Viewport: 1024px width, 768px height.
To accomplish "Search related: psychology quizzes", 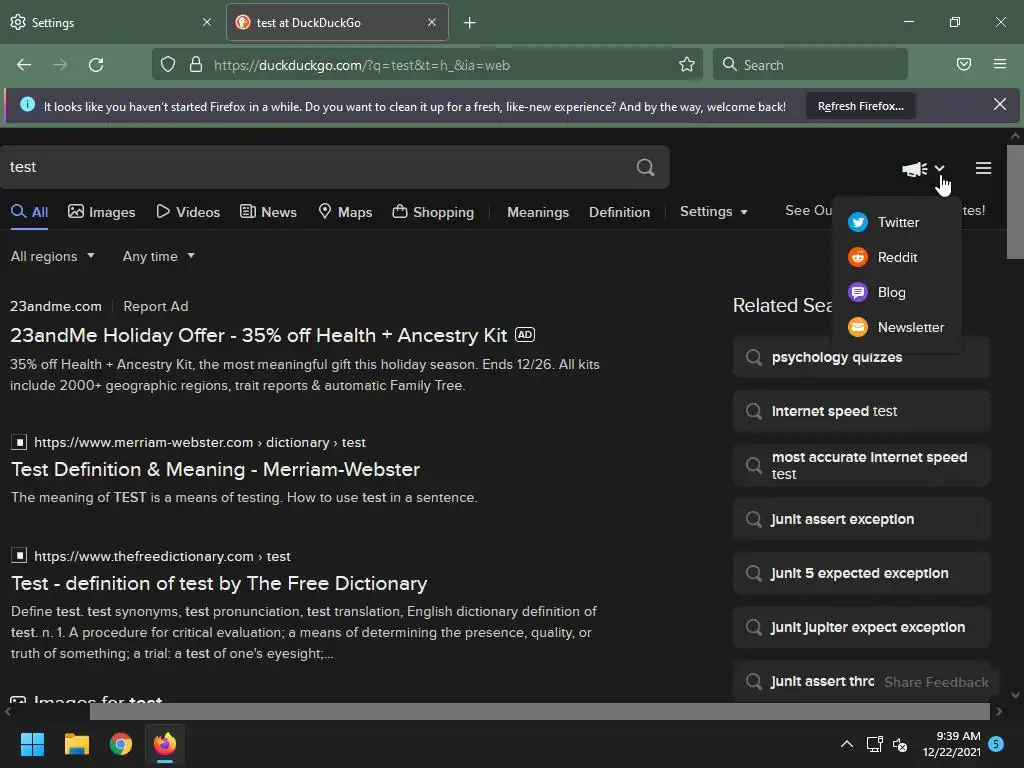I will coord(861,357).
